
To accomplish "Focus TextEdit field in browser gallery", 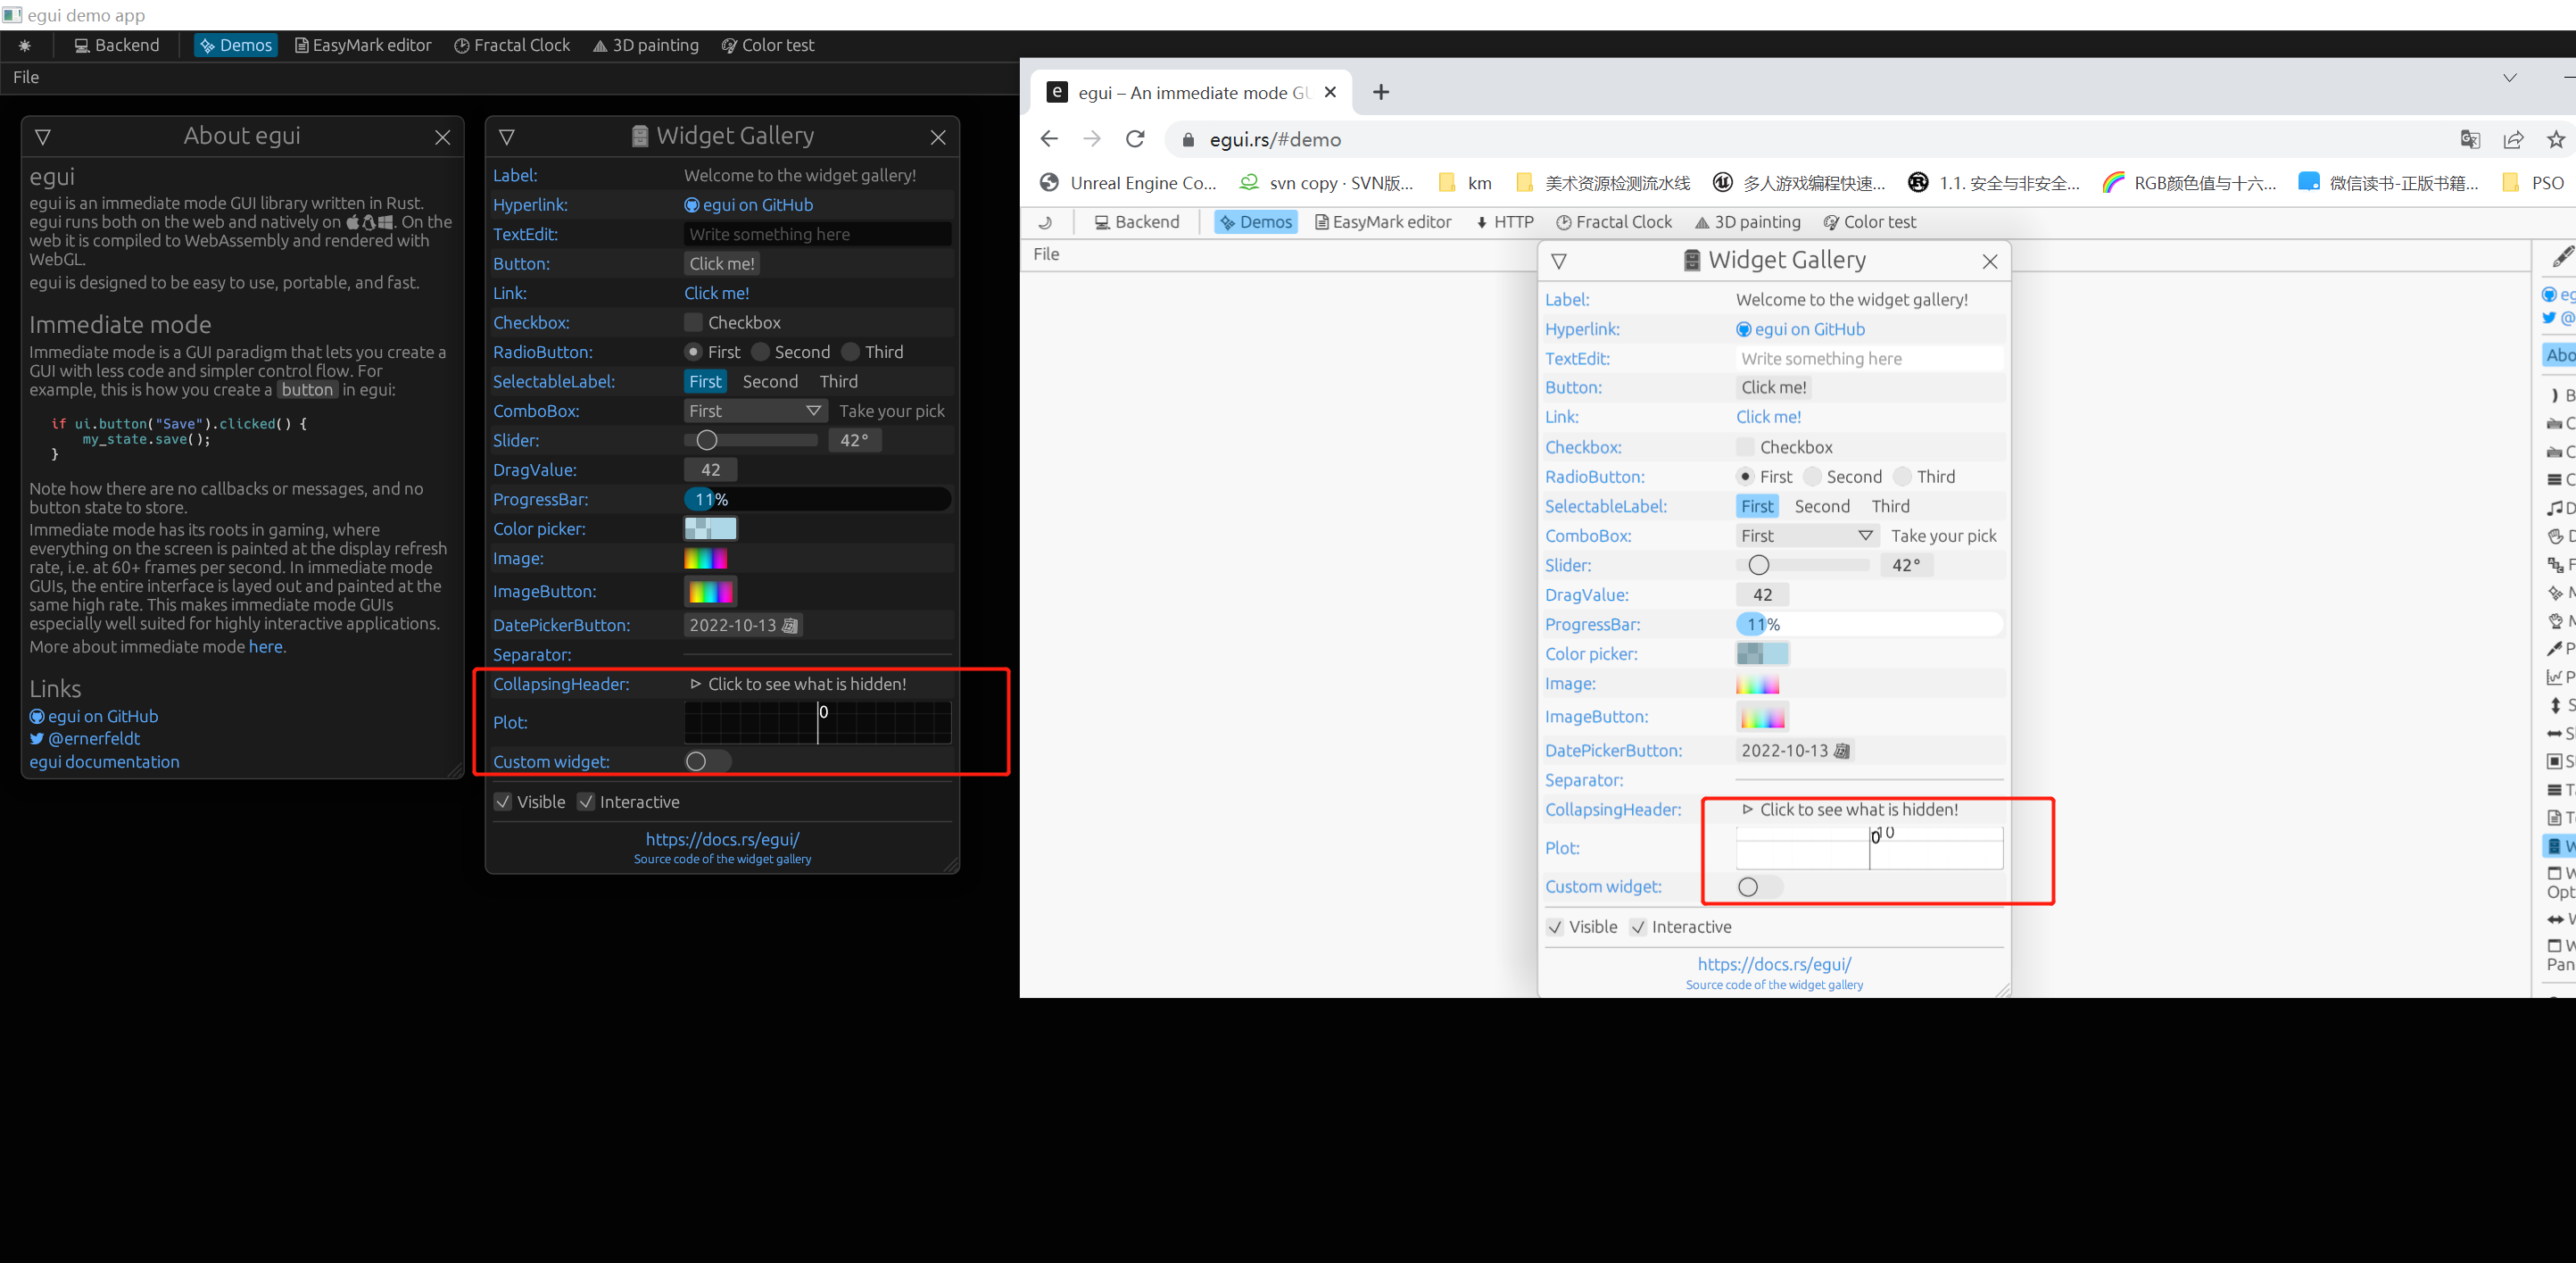I will (x=1870, y=358).
